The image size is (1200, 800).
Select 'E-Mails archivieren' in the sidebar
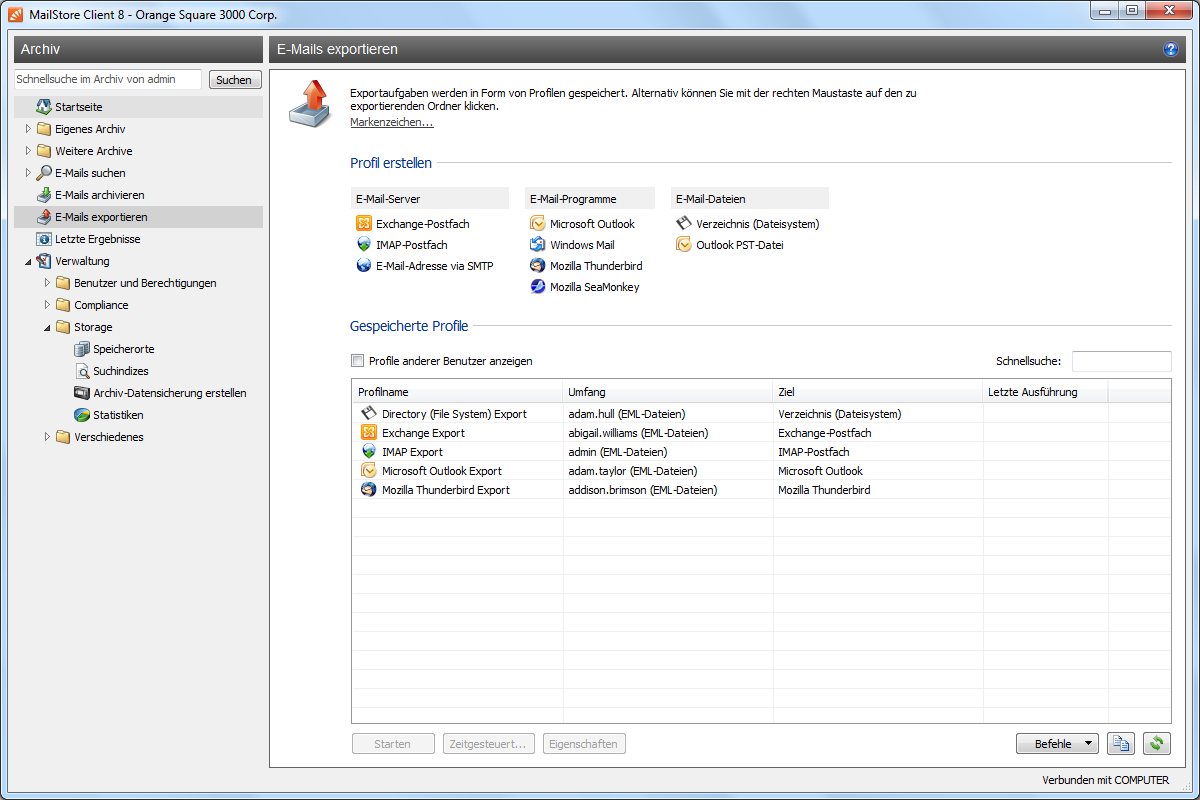[99, 195]
